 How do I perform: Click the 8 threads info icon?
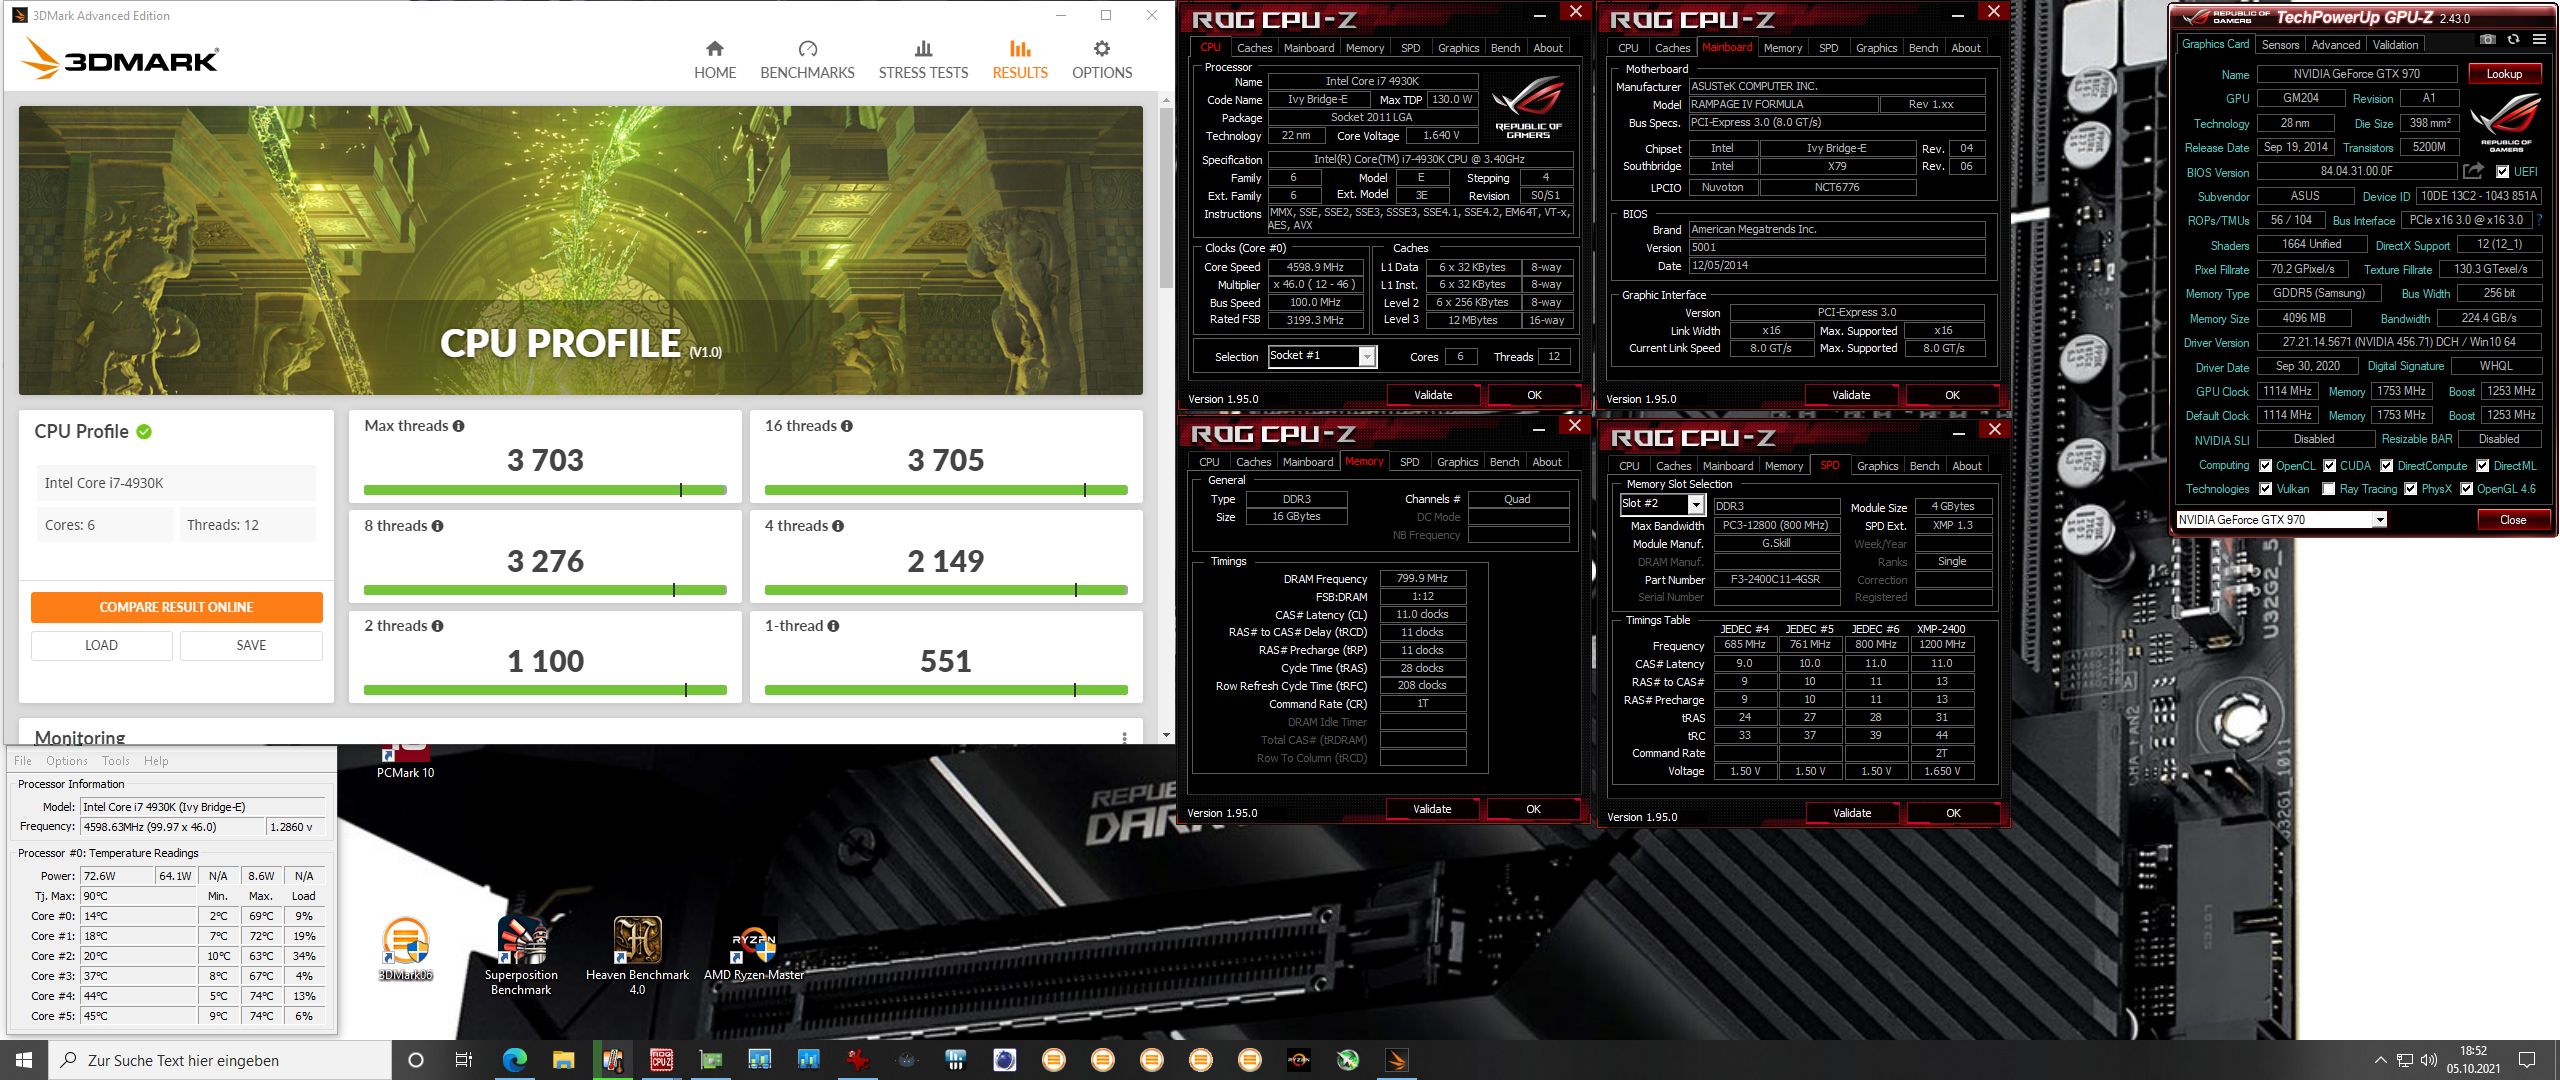click(x=437, y=526)
